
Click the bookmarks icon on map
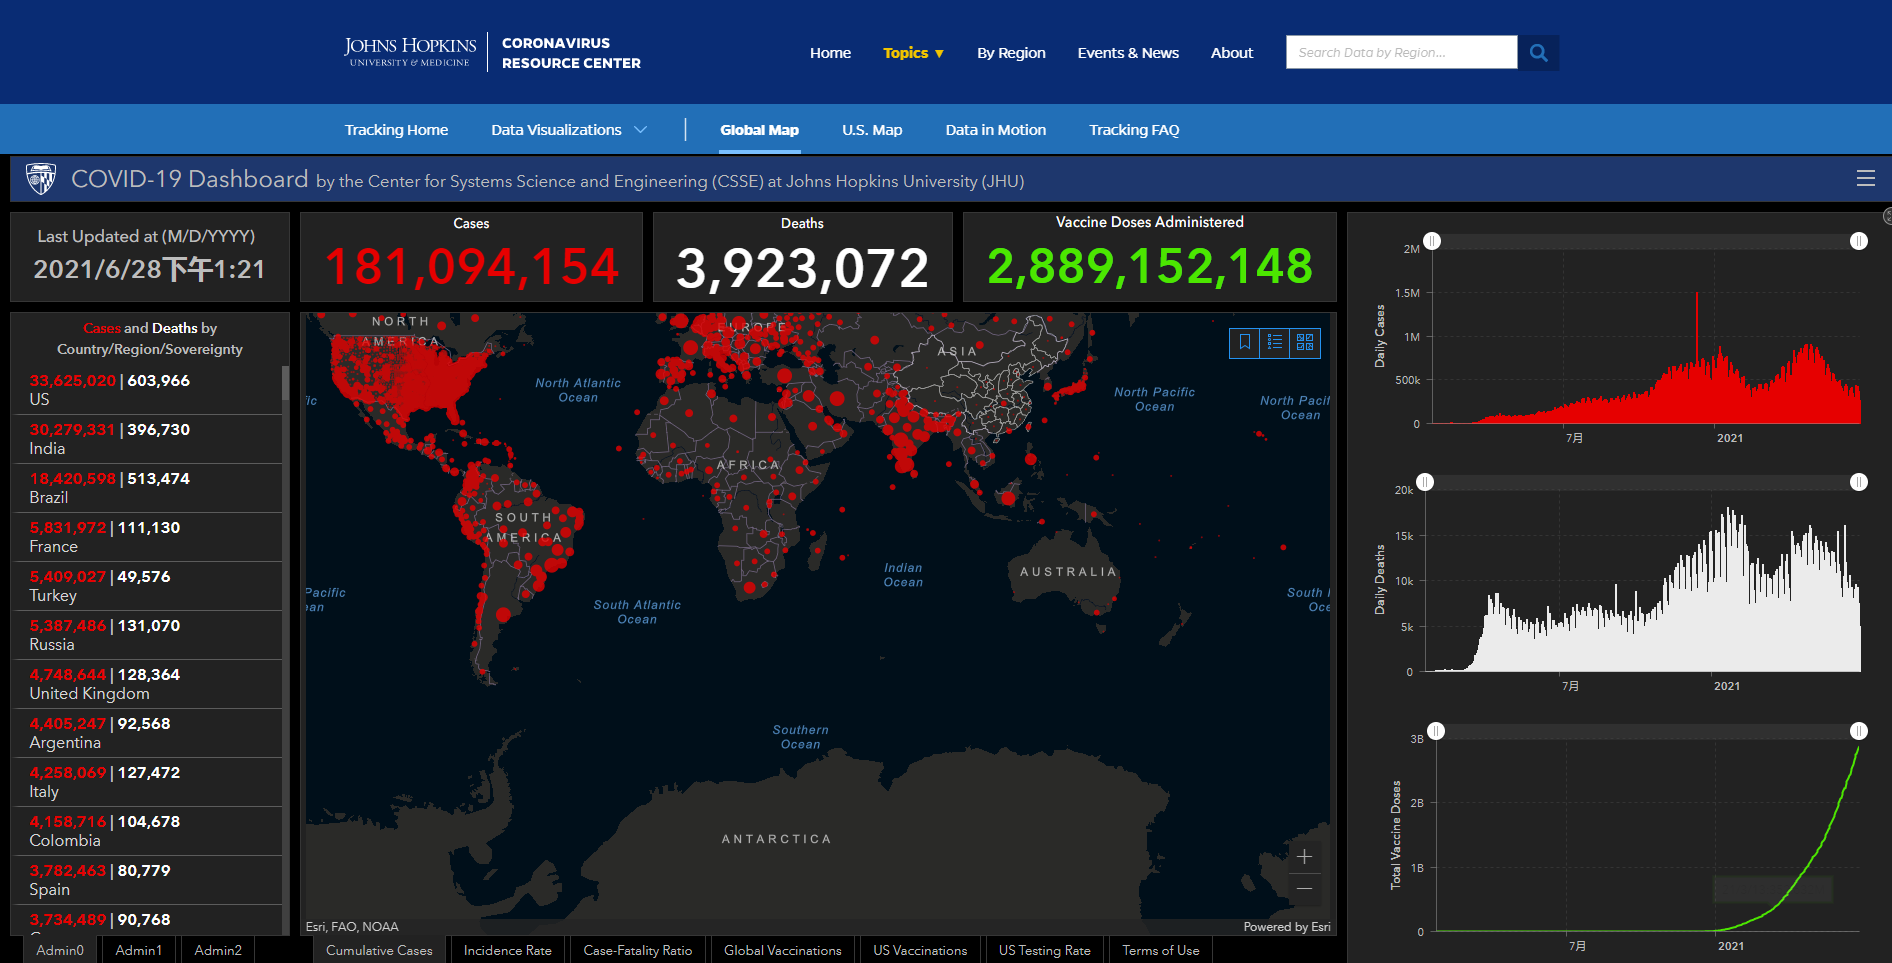coord(1245,342)
